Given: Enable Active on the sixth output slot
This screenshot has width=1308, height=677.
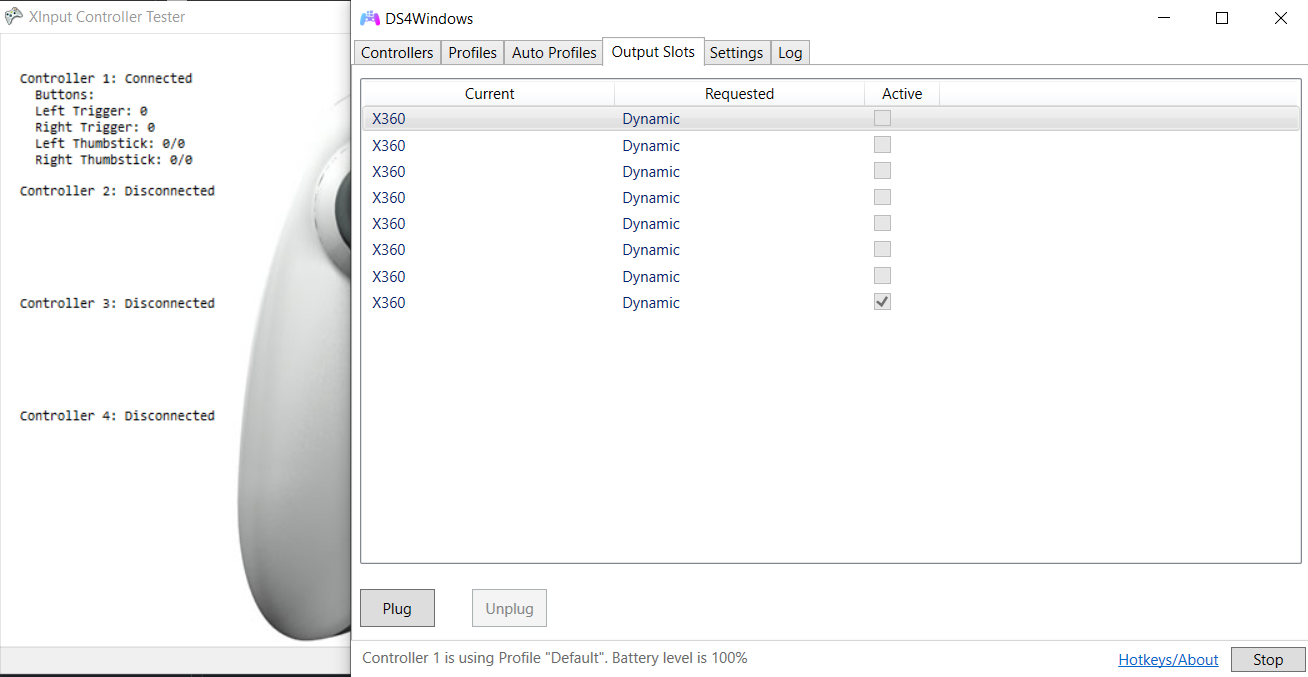Looking at the screenshot, I should pos(882,248).
